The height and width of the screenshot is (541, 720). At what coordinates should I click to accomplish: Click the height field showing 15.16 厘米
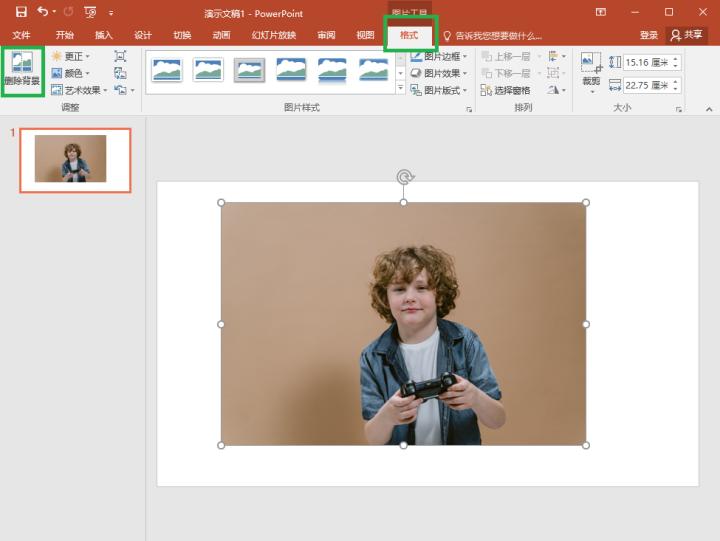click(646, 62)
